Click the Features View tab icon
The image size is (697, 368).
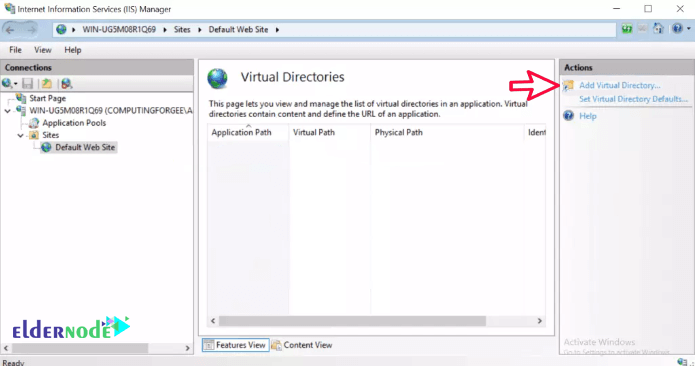[x=208, y=345]
